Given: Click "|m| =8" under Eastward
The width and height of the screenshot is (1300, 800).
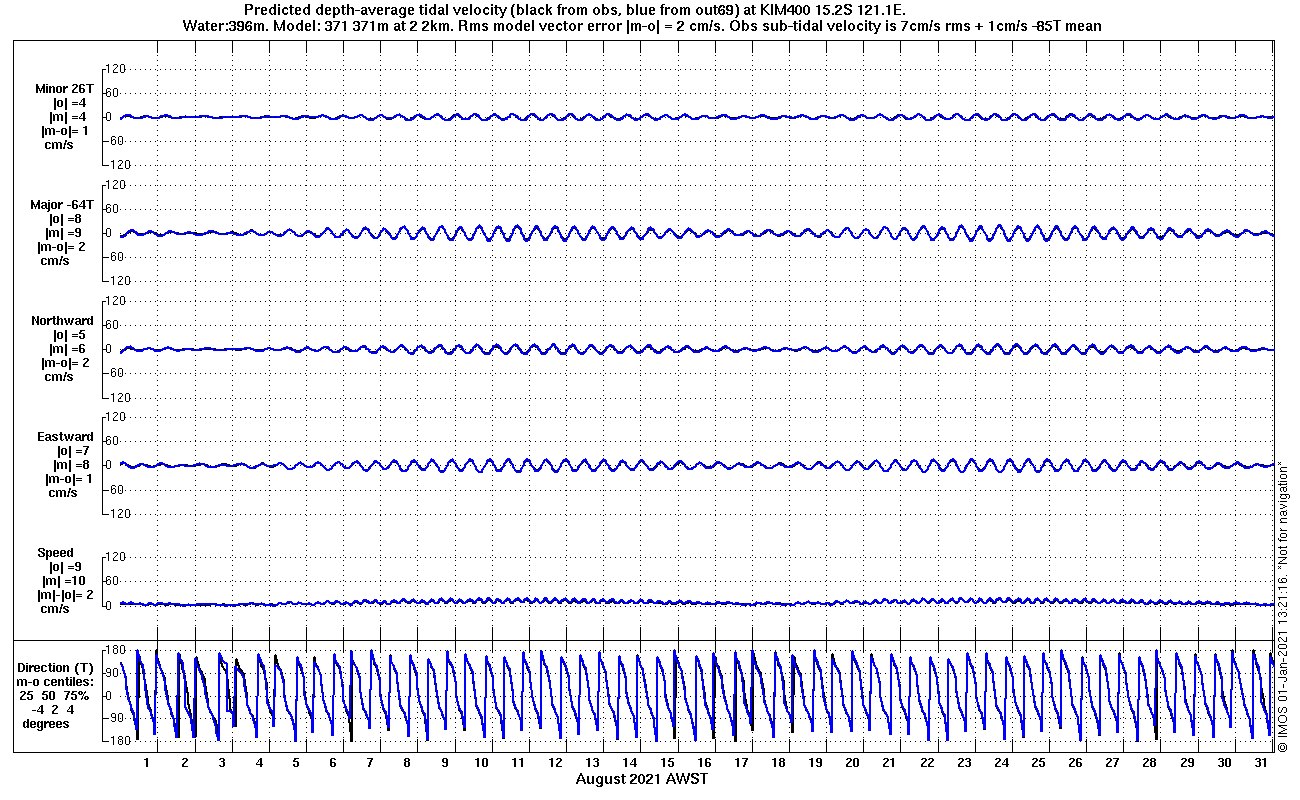Looking at the screenshot, I should tap(72, 465).
